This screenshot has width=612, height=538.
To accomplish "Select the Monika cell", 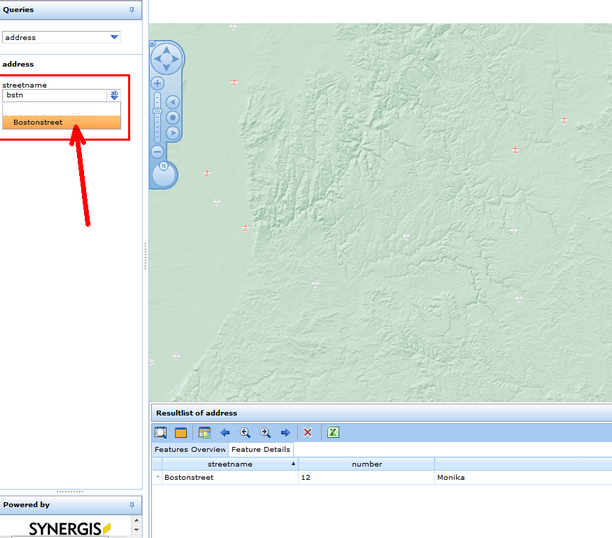I will pos(523,477).
